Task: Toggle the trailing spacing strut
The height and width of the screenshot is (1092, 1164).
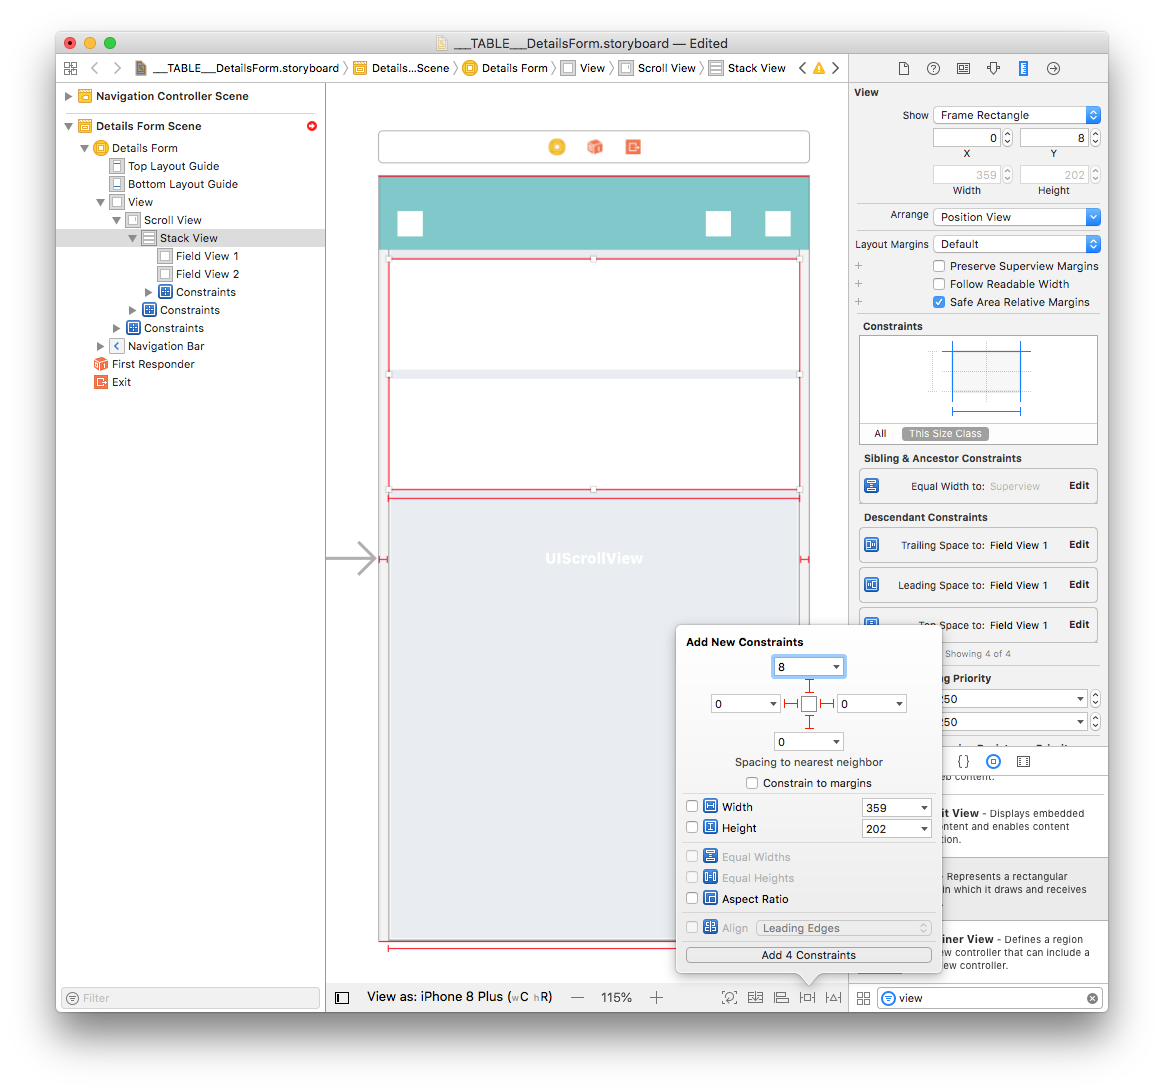Action: [x=827, y=704]
